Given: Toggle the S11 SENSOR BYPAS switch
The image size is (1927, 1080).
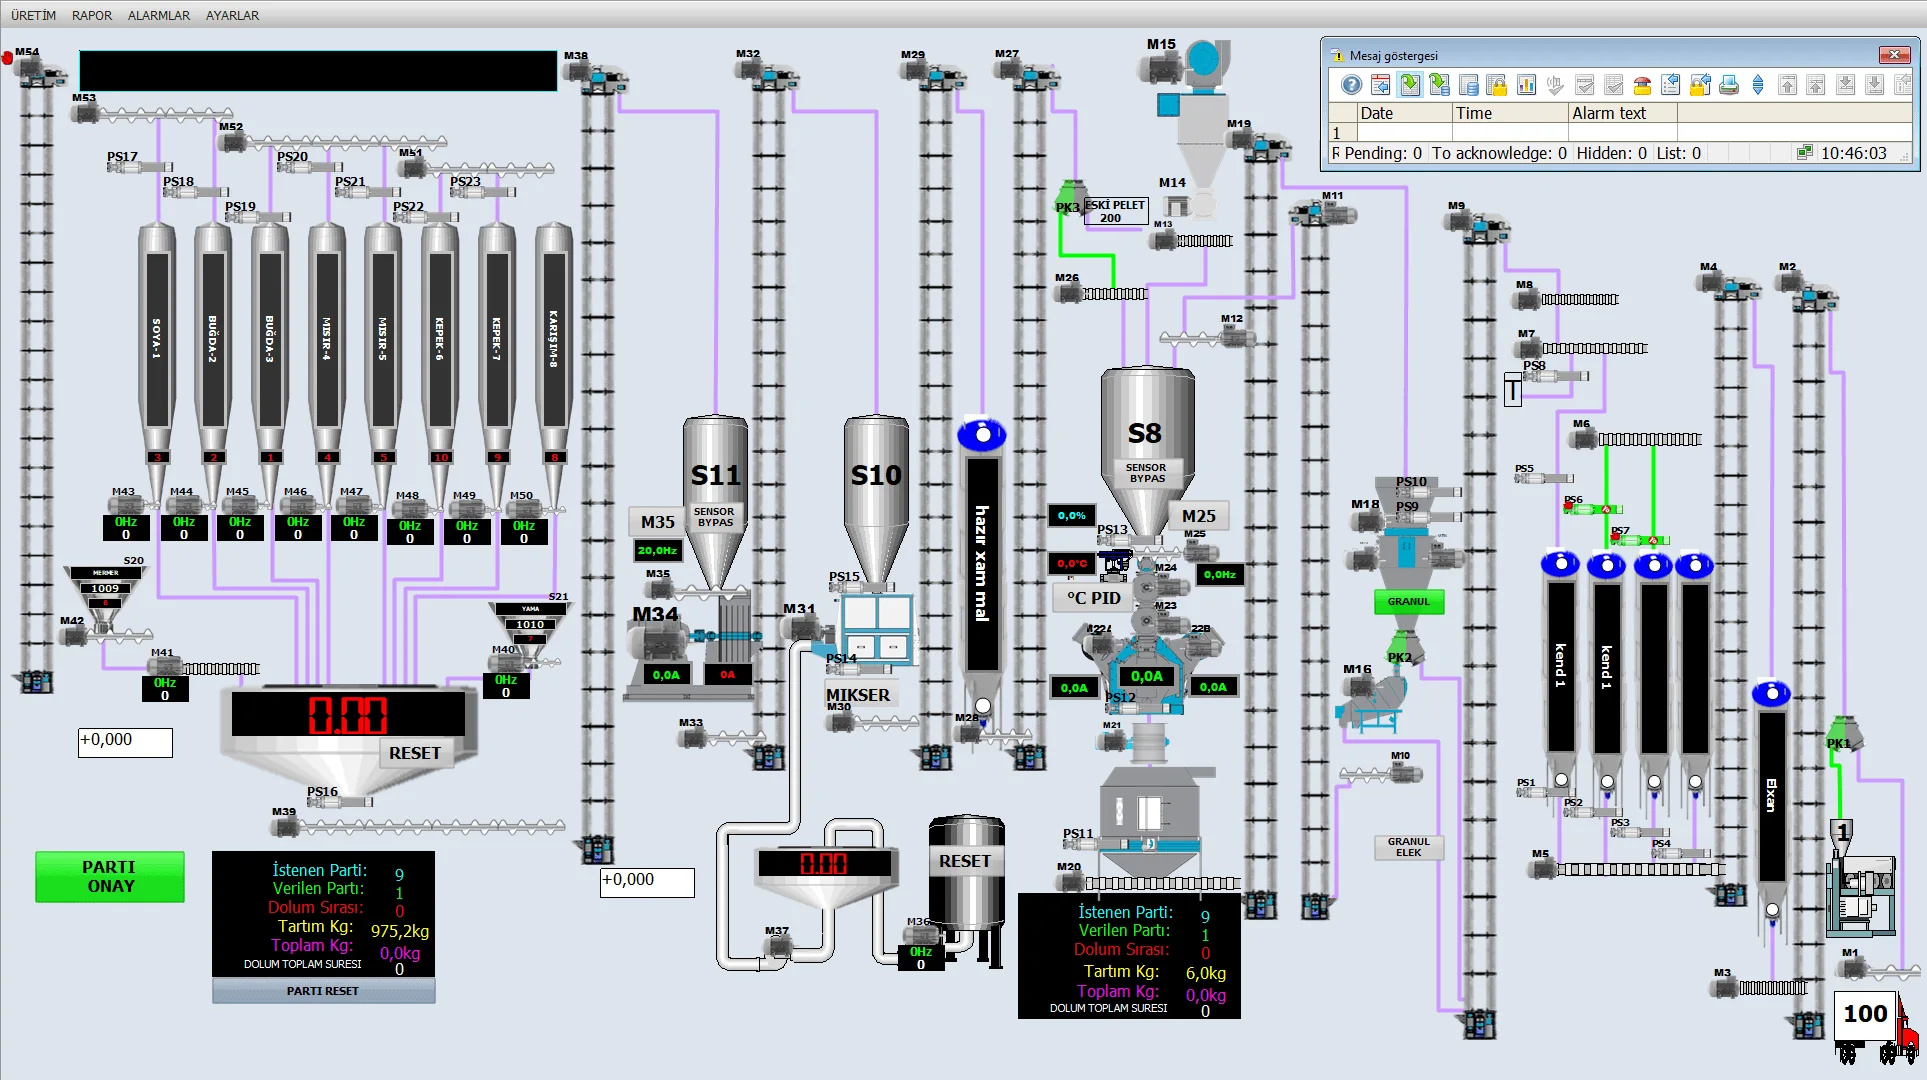Looking at the screenshot, I should (714, 517).
